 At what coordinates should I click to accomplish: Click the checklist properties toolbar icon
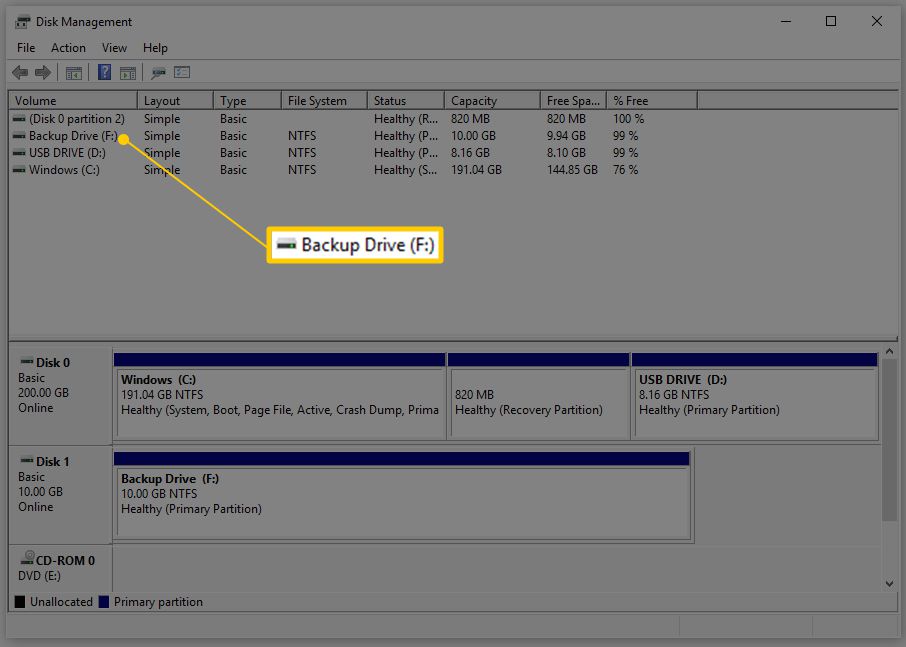click(x=182, y=73)
